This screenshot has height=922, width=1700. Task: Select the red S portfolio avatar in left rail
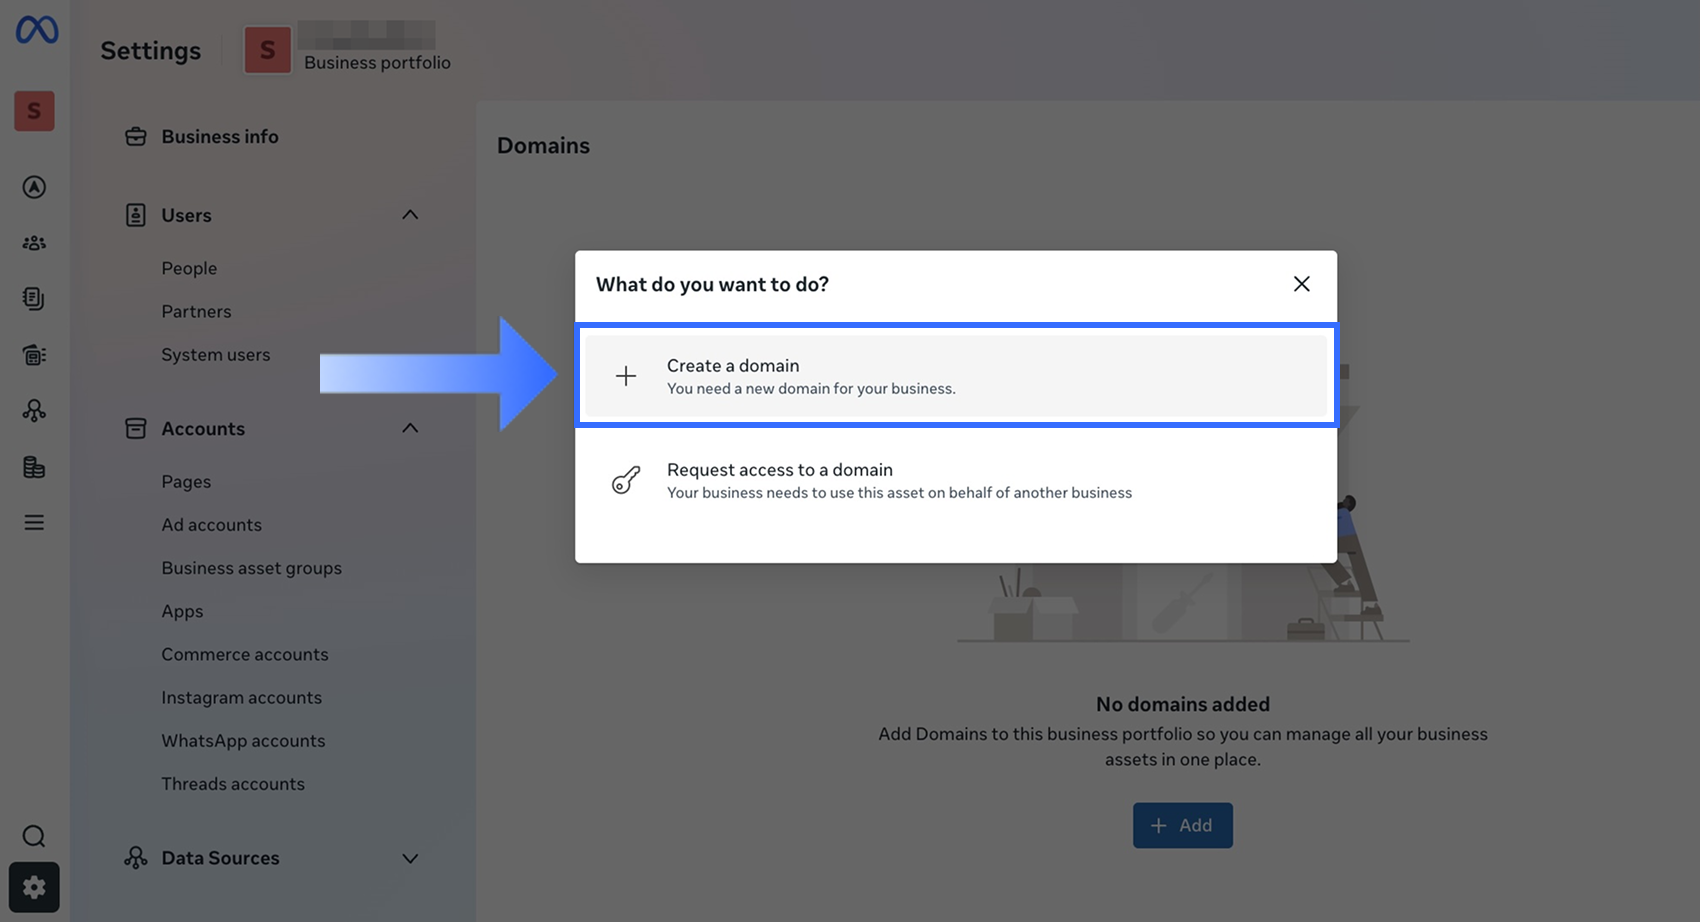[34, 111]
